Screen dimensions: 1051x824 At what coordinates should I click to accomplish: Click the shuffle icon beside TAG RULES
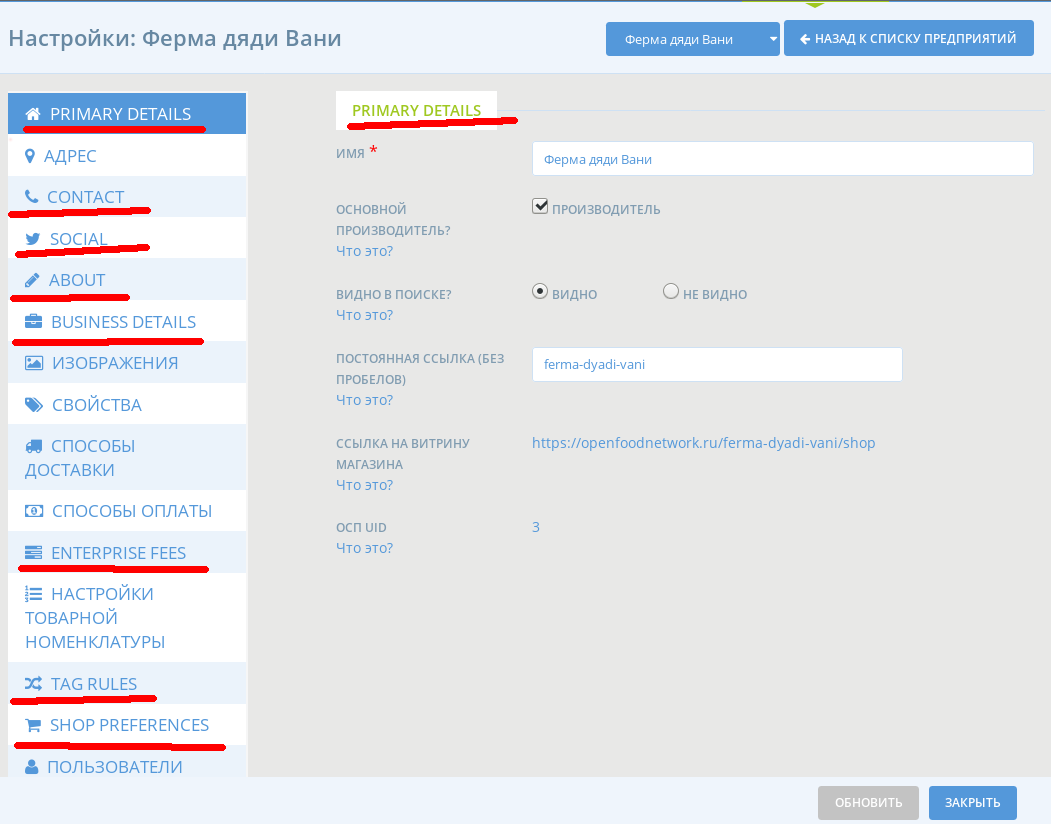coord(34,683)
